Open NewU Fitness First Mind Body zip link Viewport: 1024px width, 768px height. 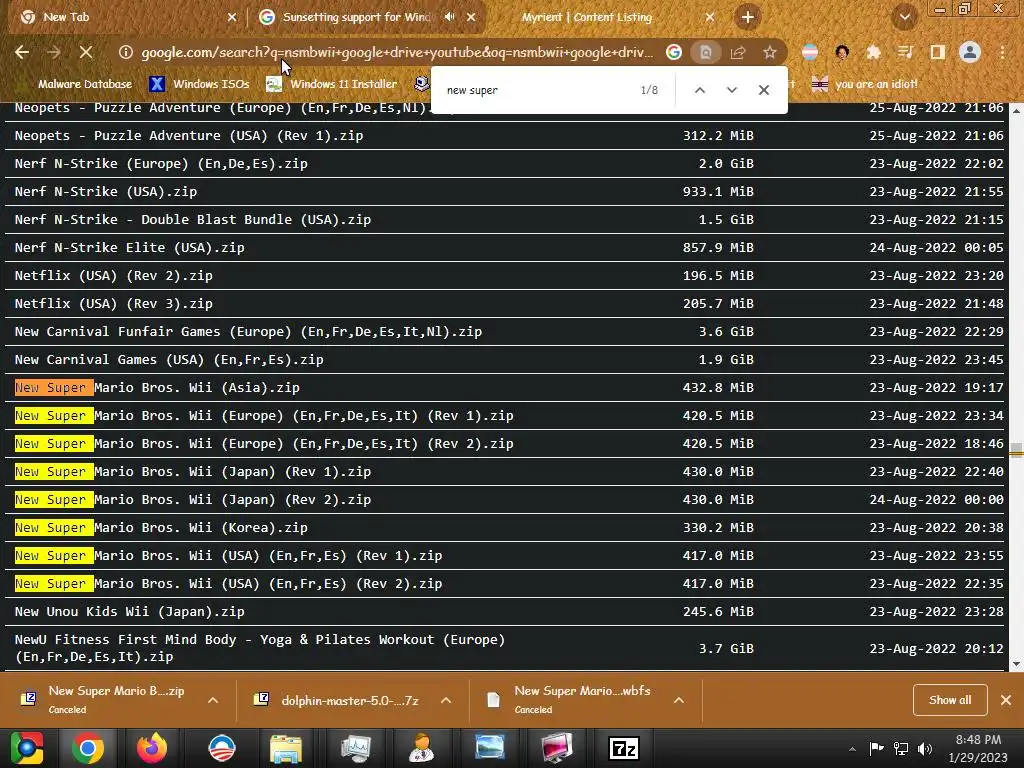click(260, 648)
